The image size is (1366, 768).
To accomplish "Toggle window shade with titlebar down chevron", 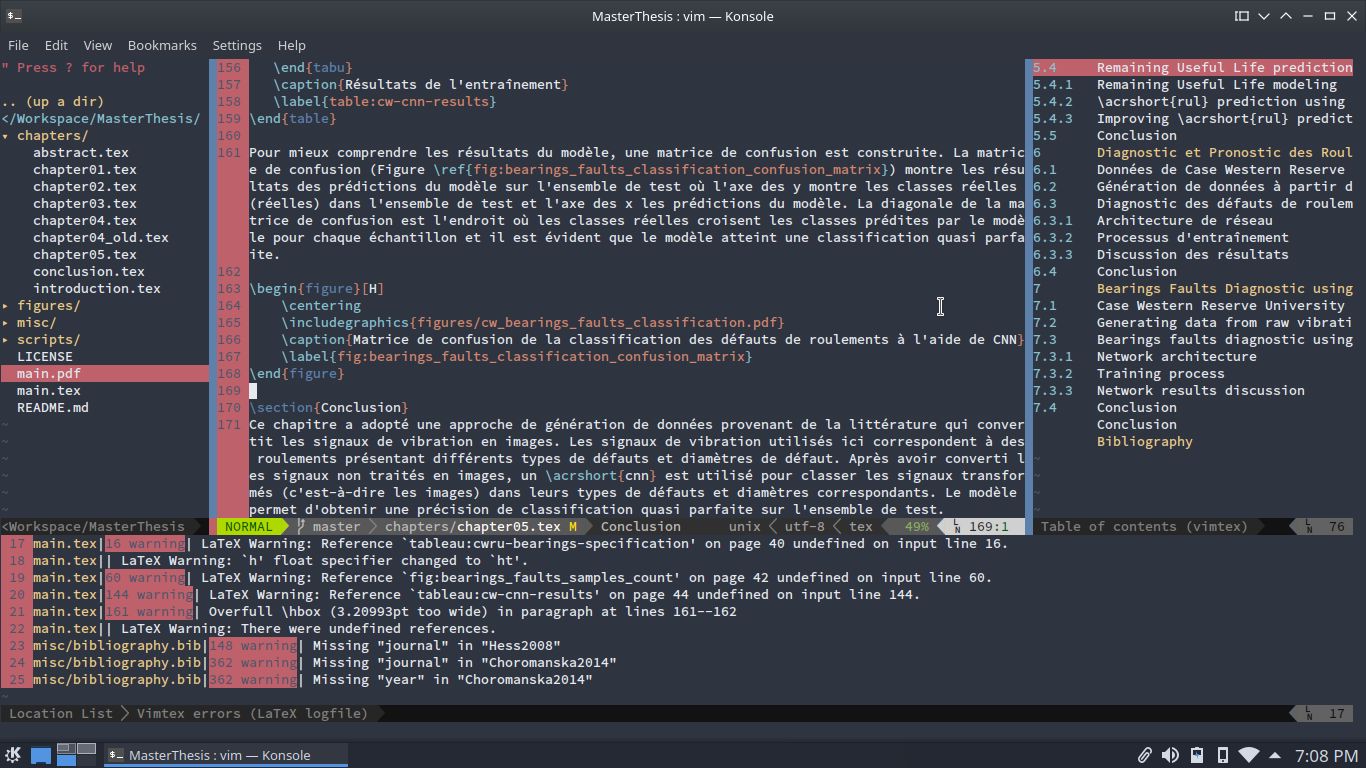I will pos(1264,16).
